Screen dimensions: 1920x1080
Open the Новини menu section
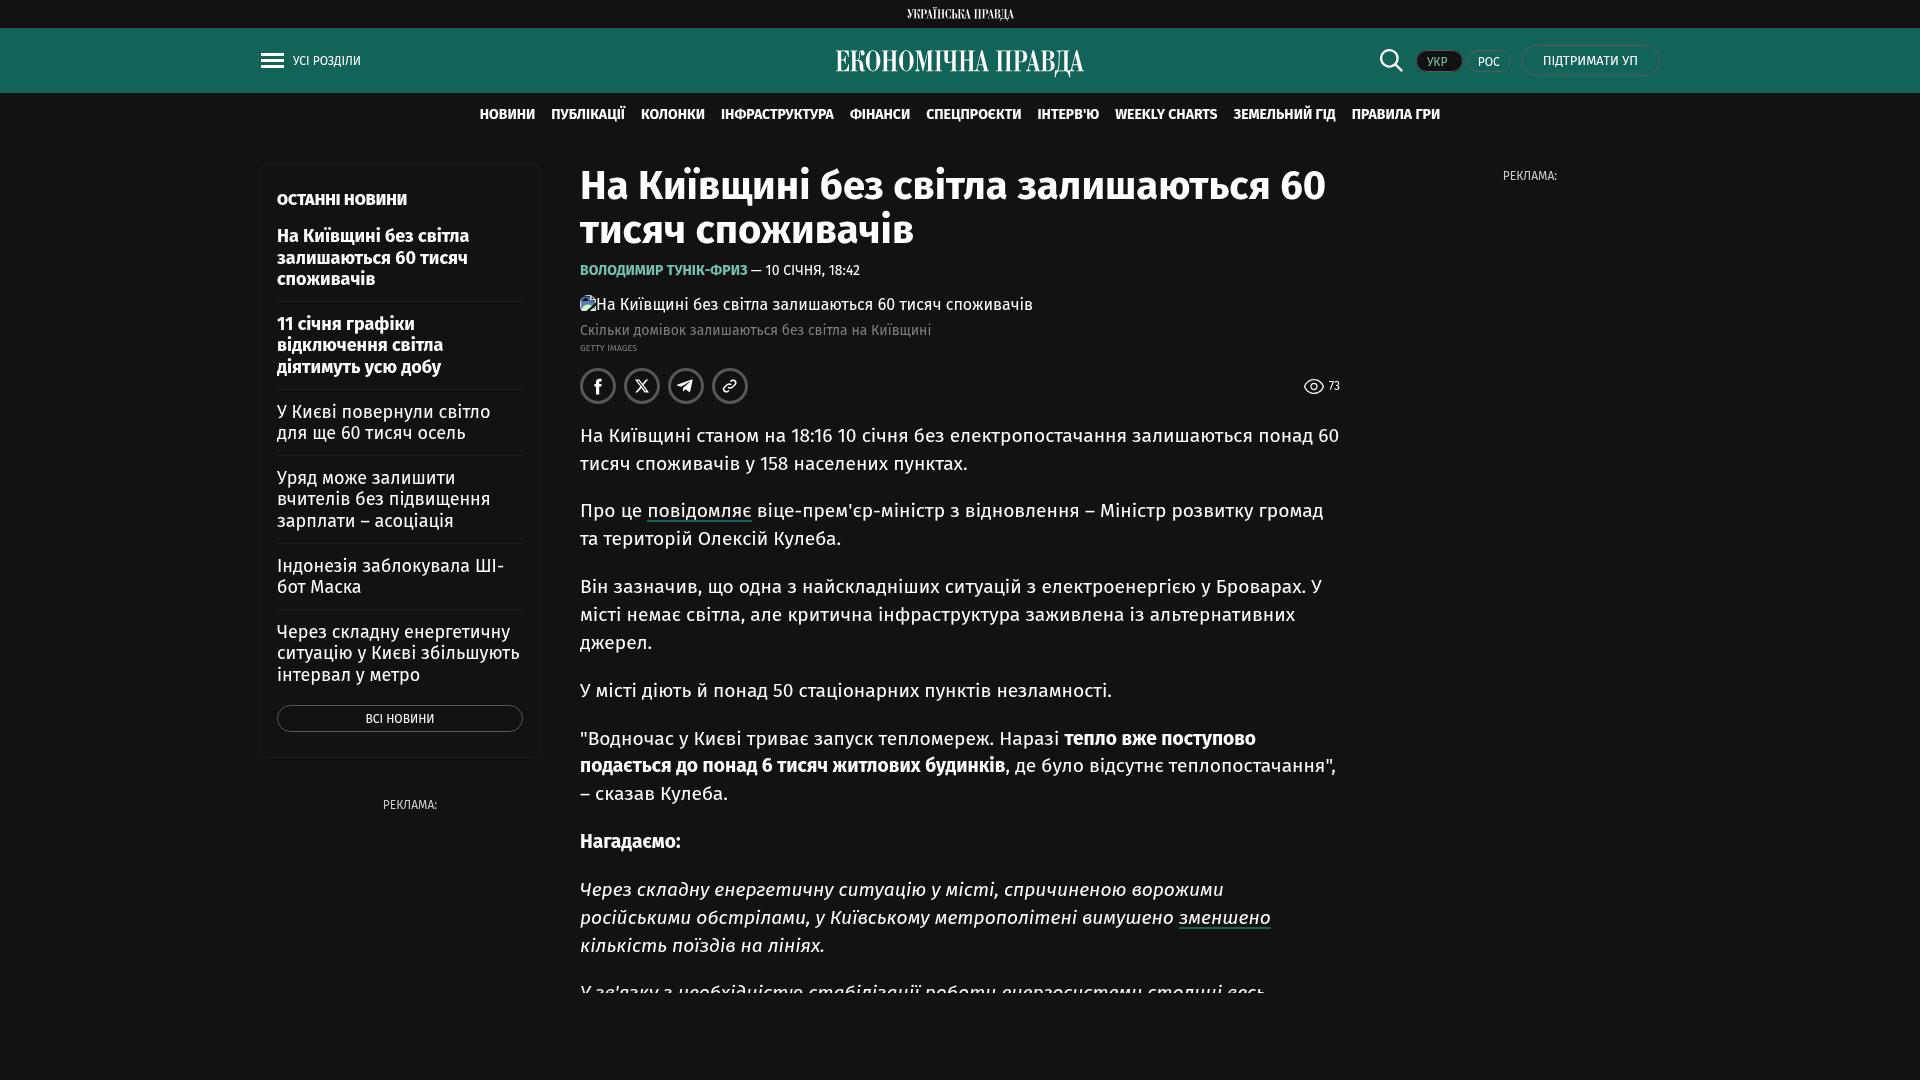(x=507, y=115)
